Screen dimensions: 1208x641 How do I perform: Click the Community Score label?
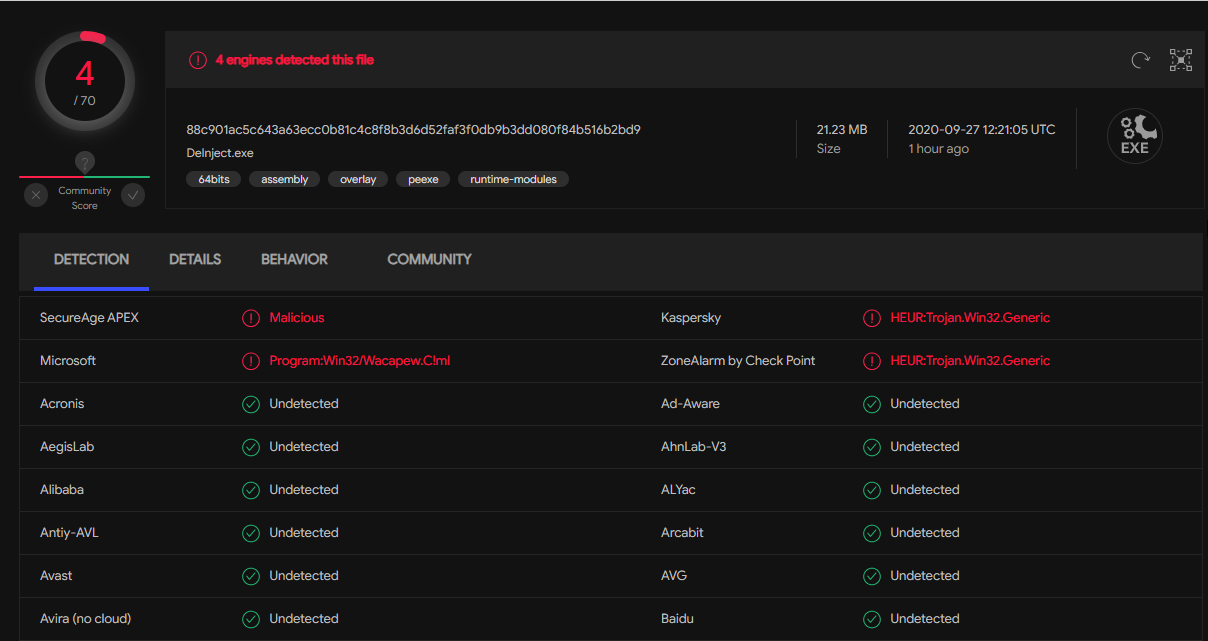85,198
